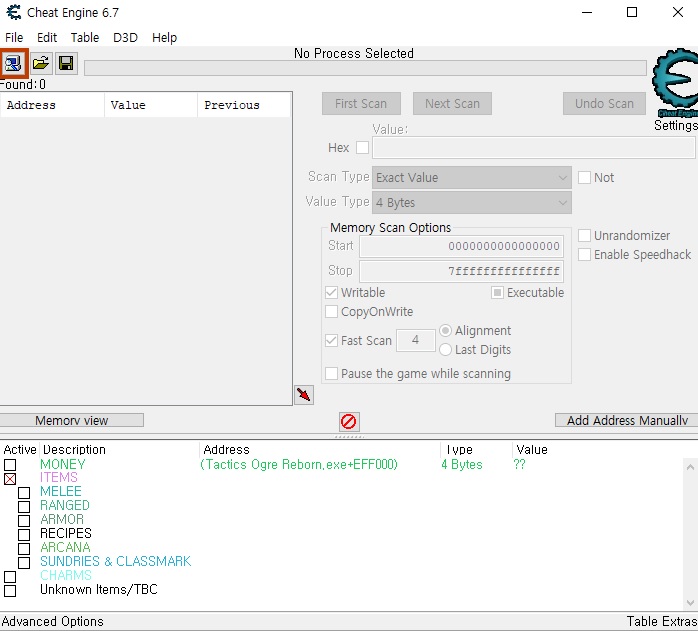Open Table Extras

(x=661, y=621)
